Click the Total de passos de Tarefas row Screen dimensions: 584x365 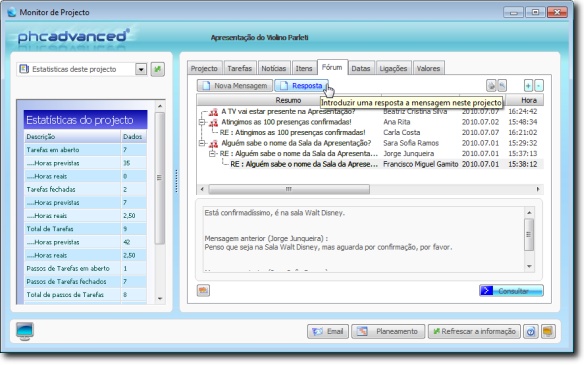[85, 294]
